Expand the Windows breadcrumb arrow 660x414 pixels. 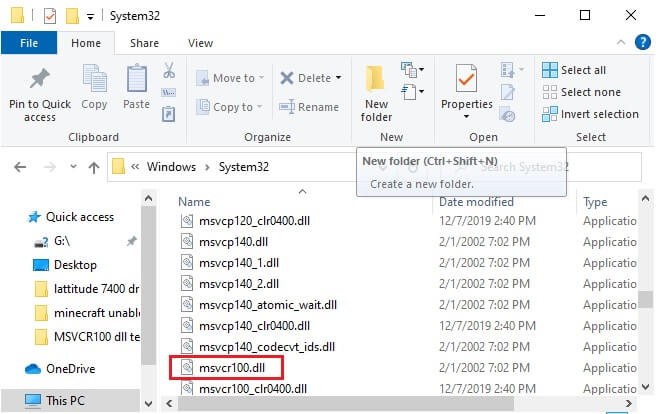click(x=207, y=167)
